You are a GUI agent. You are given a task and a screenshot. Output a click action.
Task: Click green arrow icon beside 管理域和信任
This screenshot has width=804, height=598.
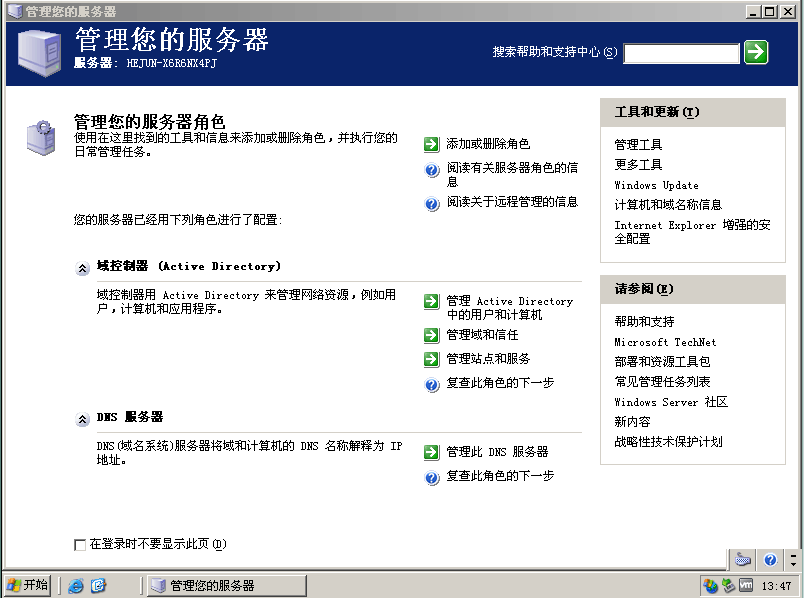coord(431,335)
